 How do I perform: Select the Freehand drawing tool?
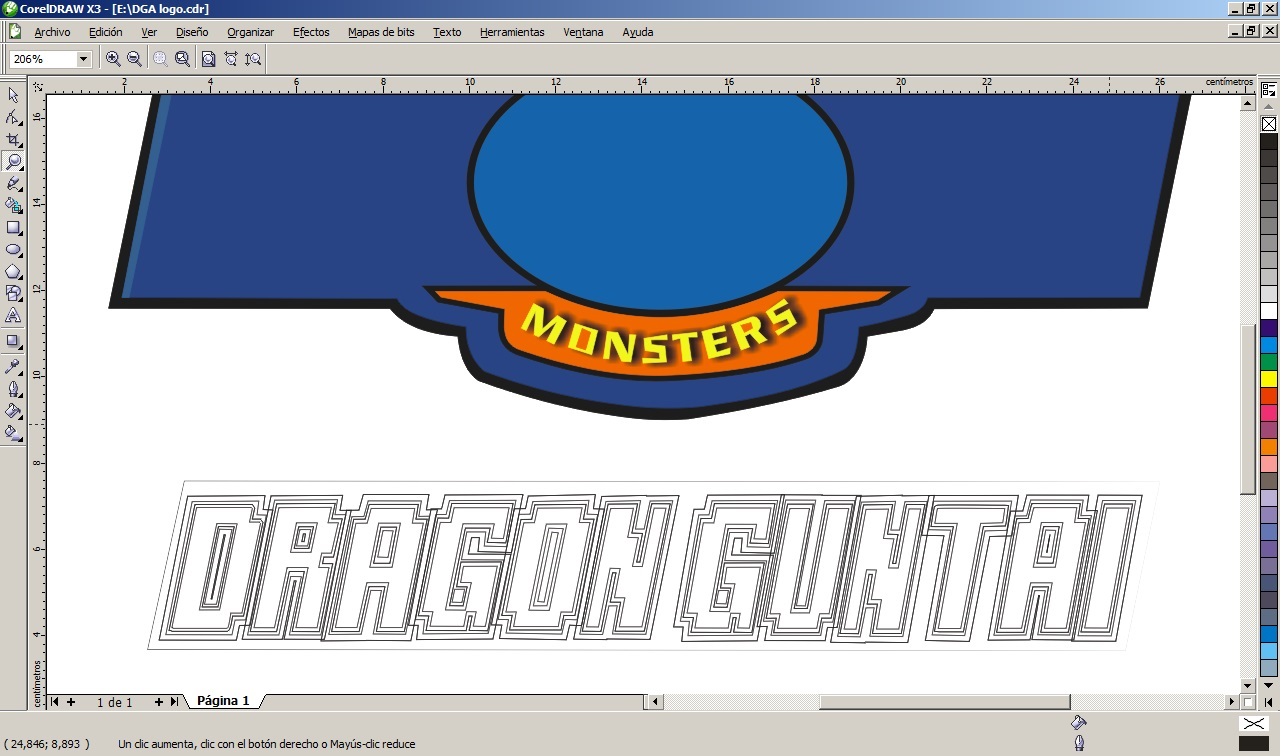[x=13, y=183]
